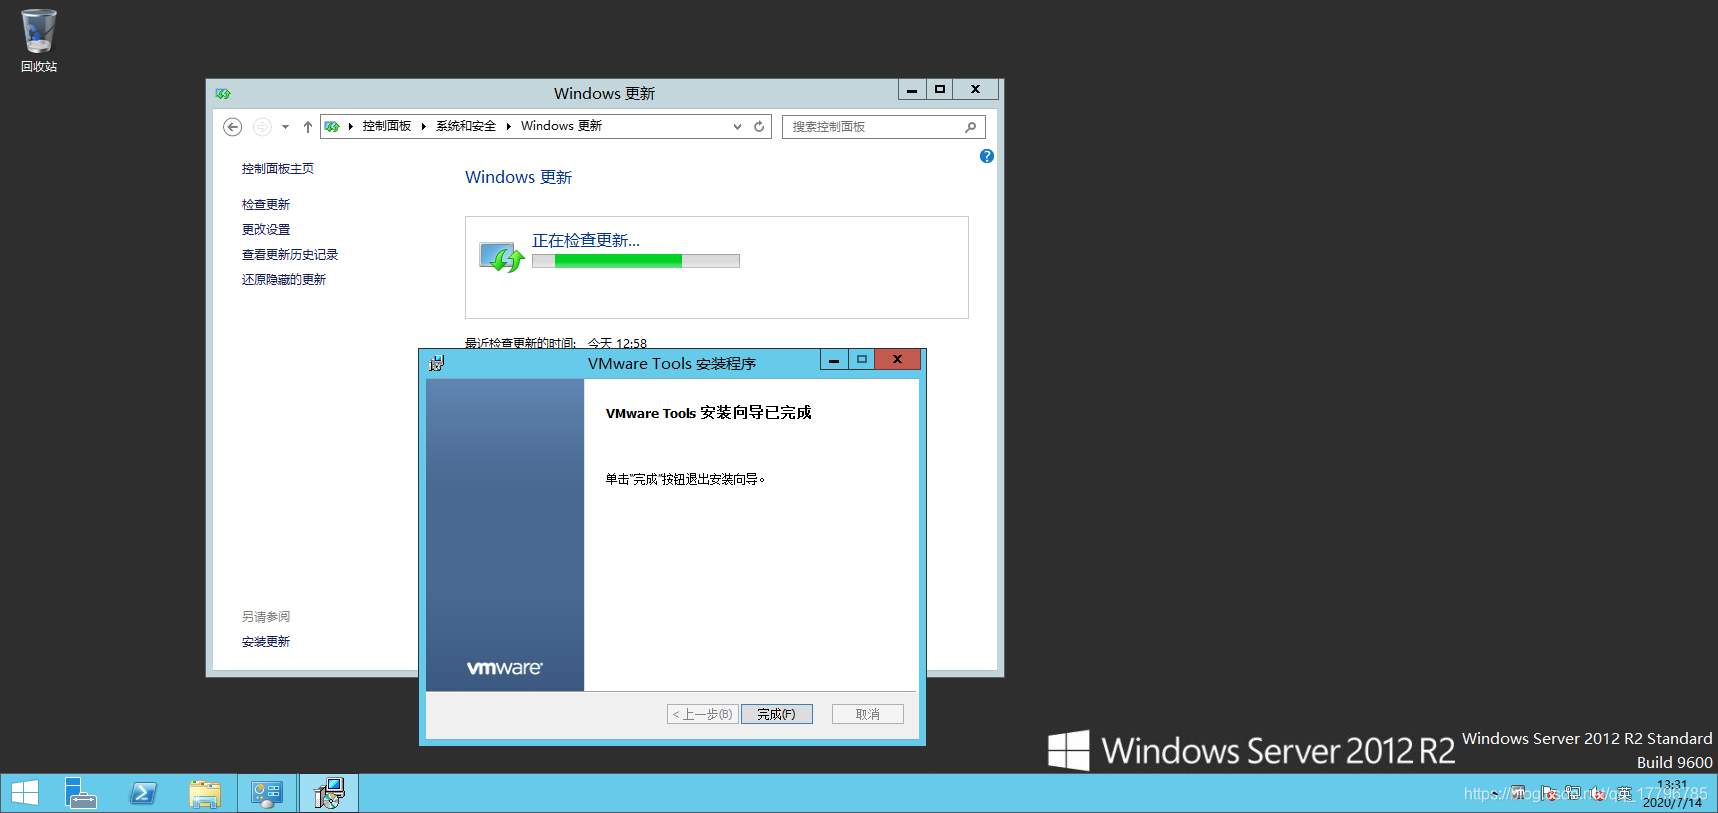Image resolution: width=1718 pixels, height=813 pixels.
Task: Click 完成(F) to finish VMware Tools setup
Action: point(777,714)
